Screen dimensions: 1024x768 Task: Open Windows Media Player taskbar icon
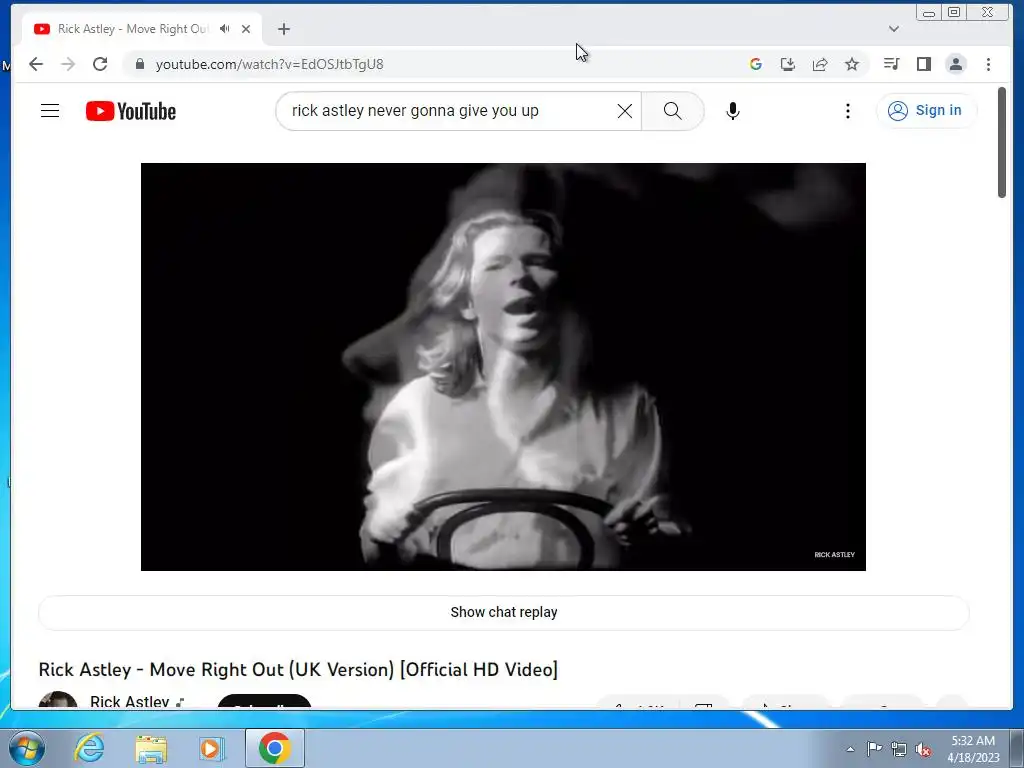(211, 748)
